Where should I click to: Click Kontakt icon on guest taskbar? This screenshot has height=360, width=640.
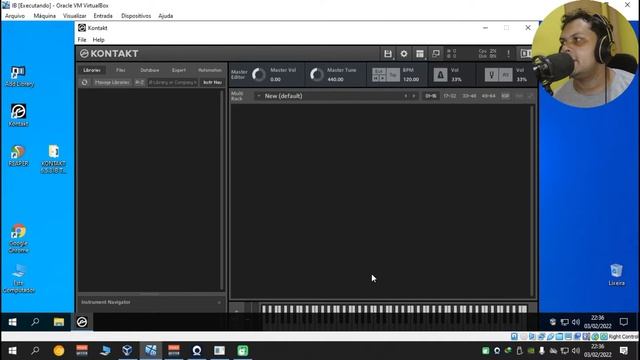coord(82,322)
